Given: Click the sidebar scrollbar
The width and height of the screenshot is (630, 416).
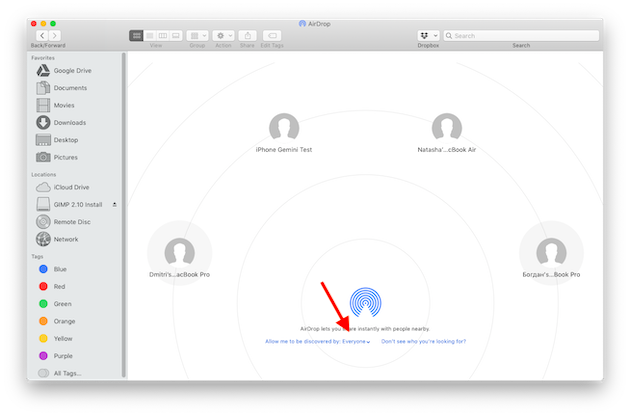Looking at the screenshot, I should pyautogui.click(x=124, y=215).
